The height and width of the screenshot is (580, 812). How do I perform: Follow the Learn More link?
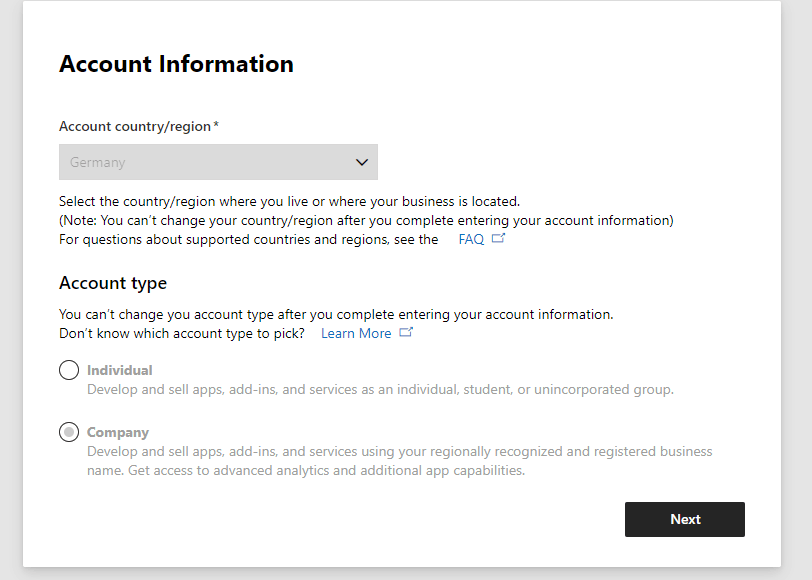click(356, 334)
